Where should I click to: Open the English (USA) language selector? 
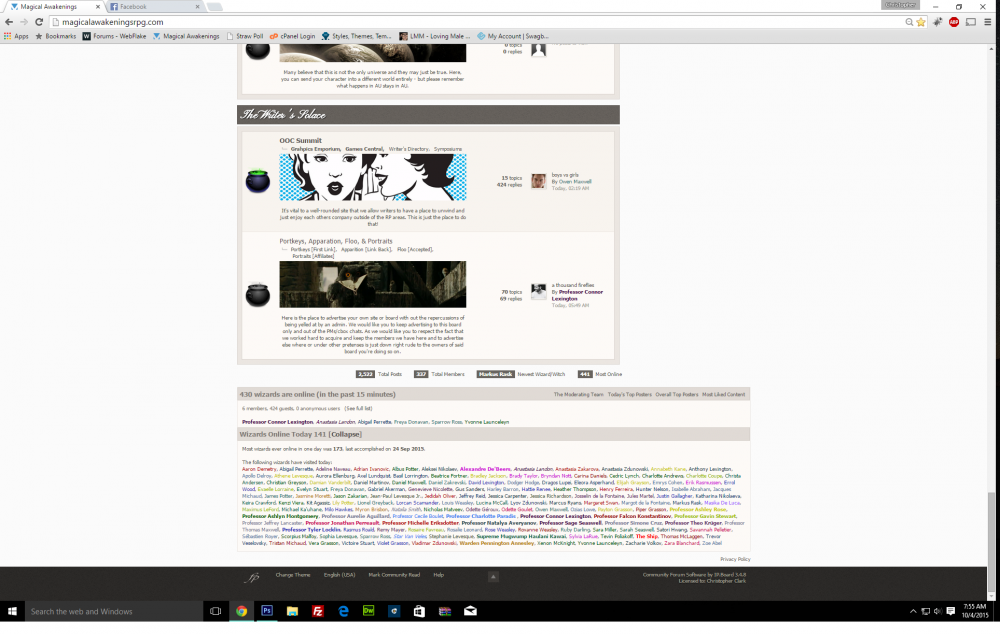click(x=339, y=575)
